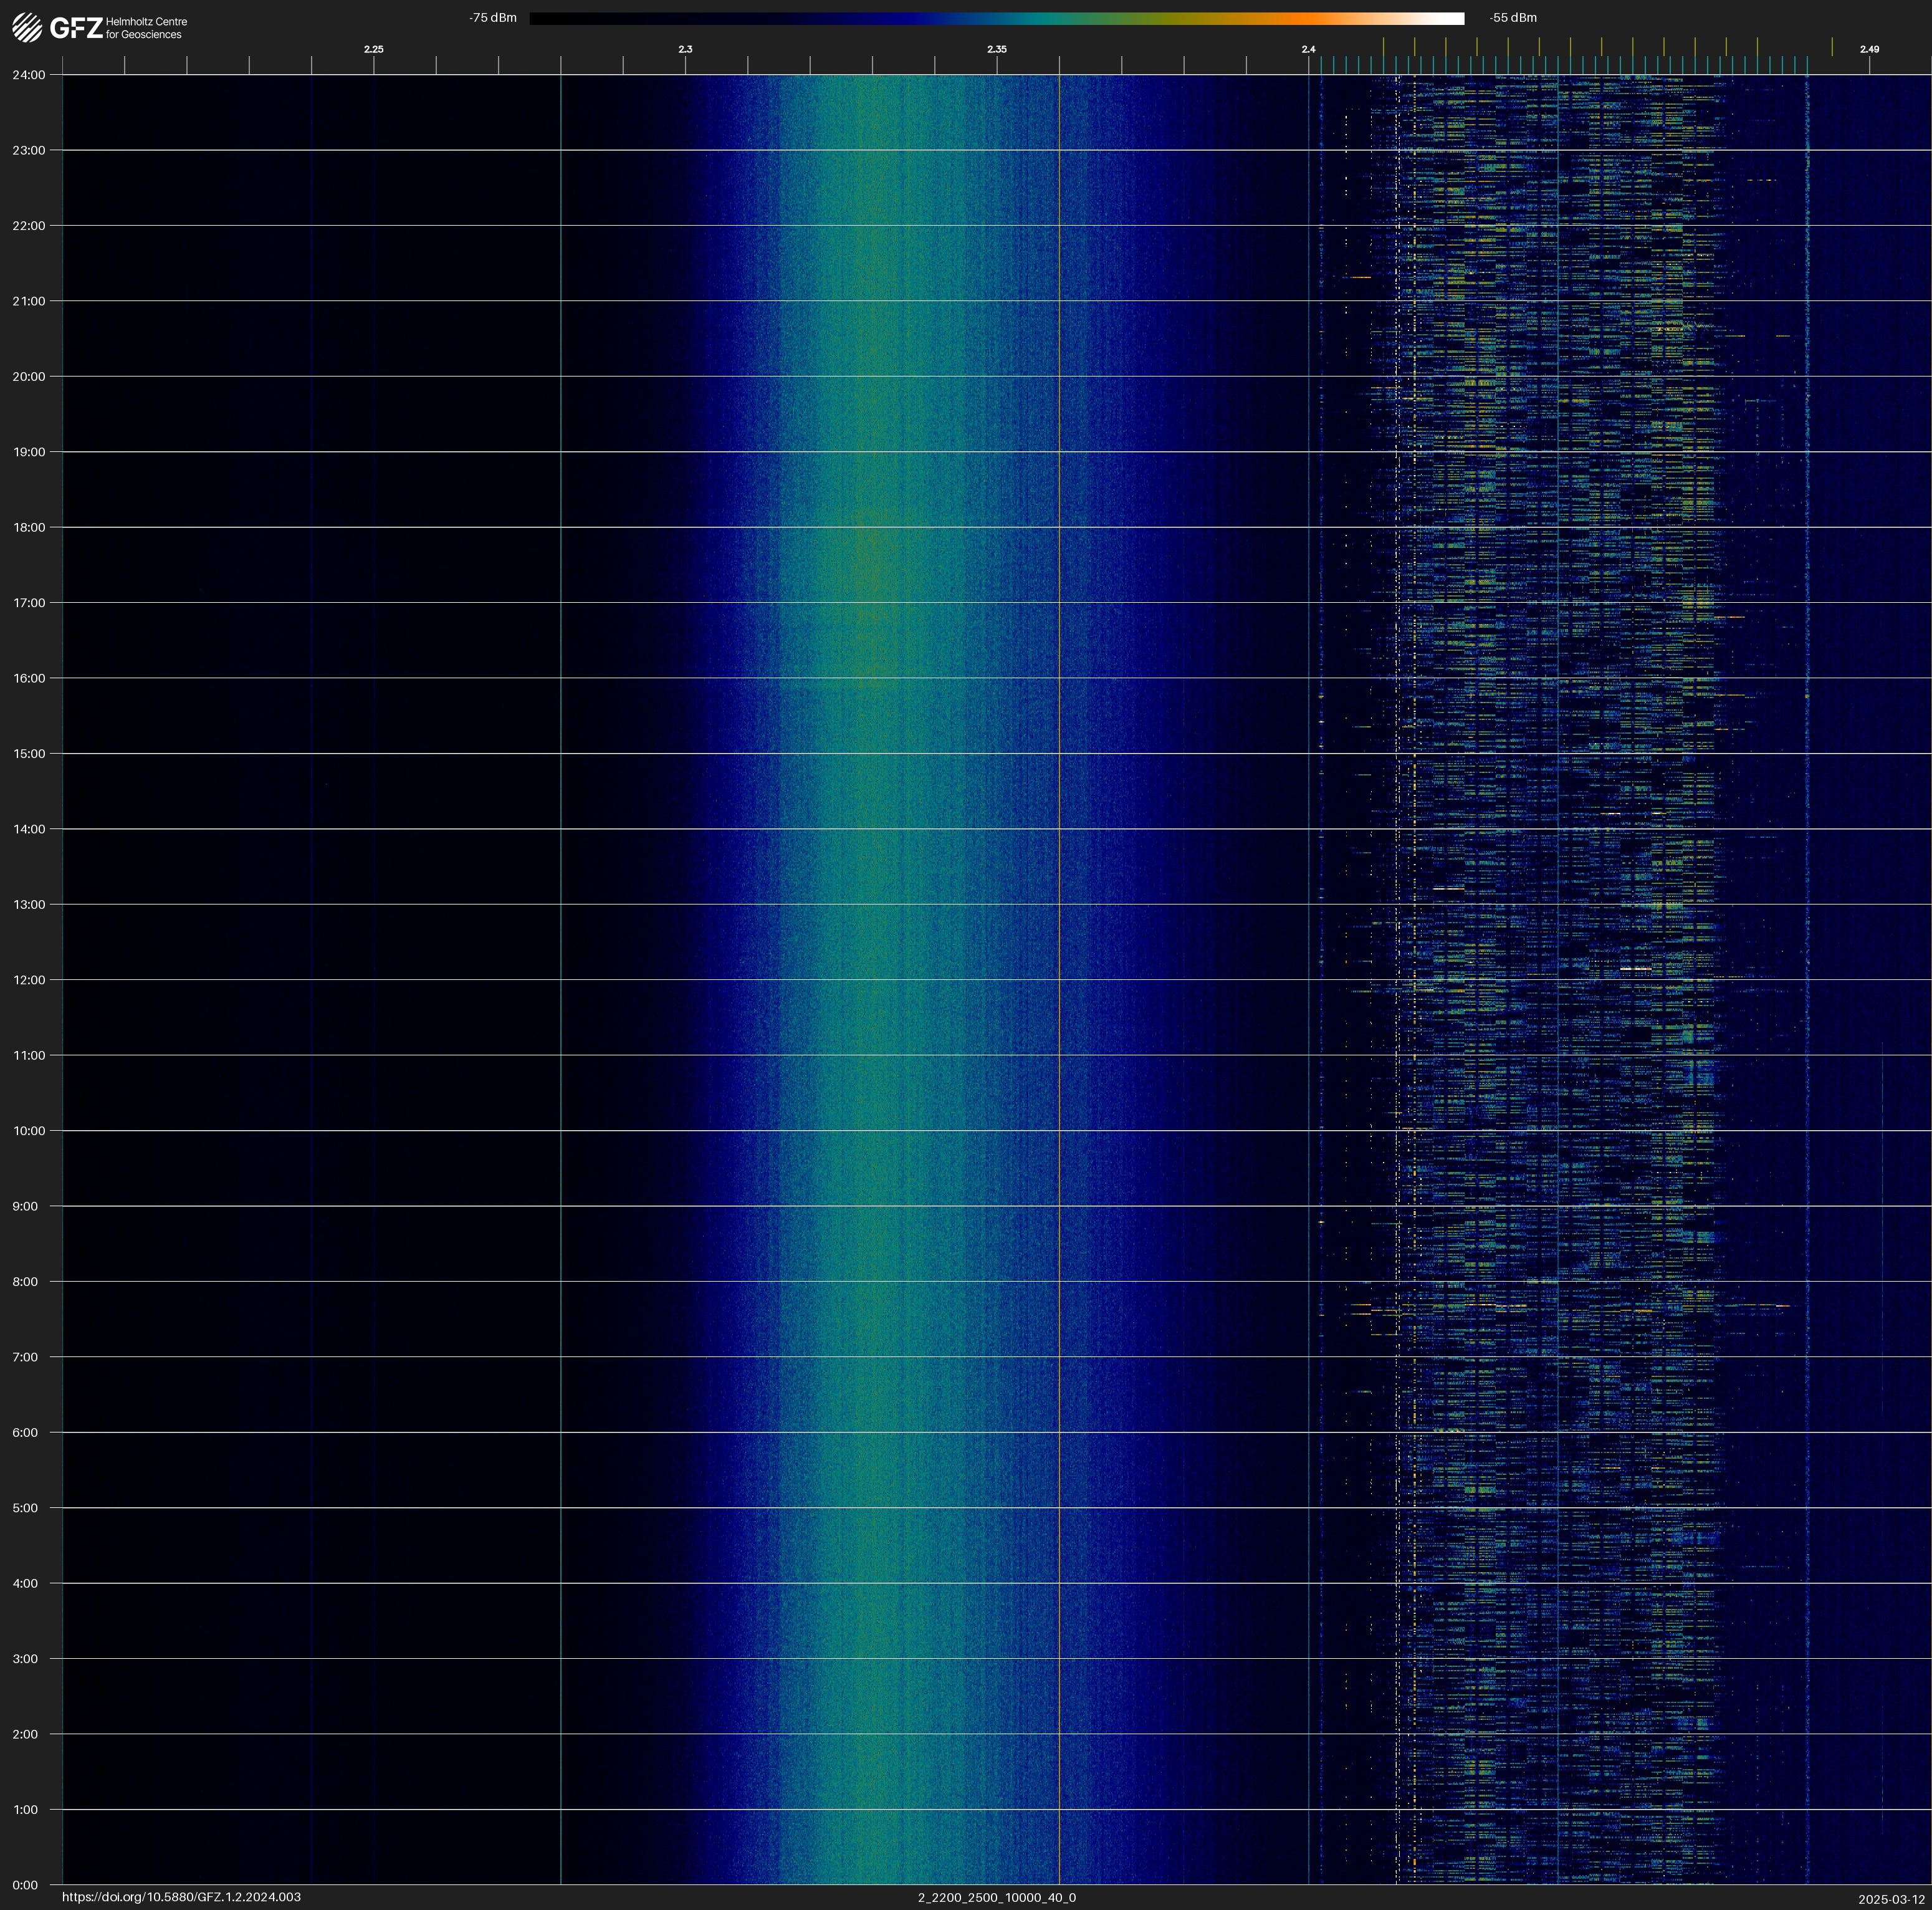Click the 0:00 time axis label
The height and width of the screenshot is (1910, 1932).
click(25, 1885)
